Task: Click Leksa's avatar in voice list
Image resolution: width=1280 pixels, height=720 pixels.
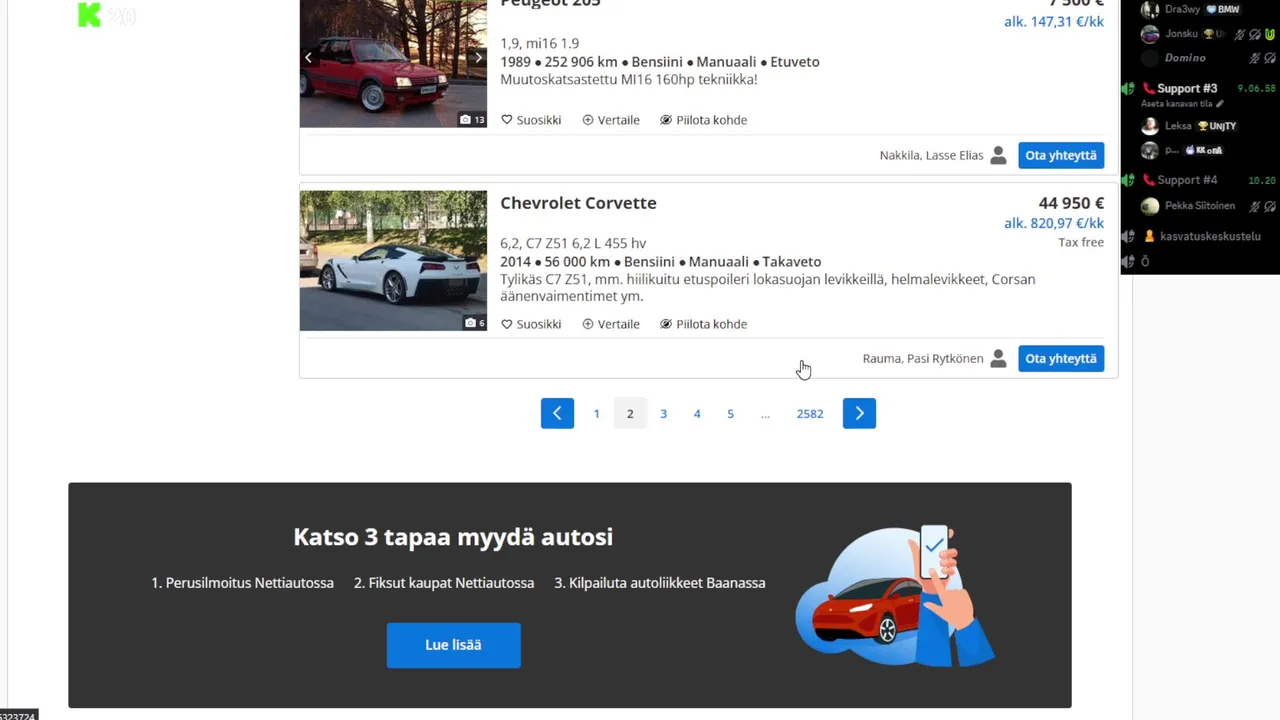Action: click(x=1150, y=126)
